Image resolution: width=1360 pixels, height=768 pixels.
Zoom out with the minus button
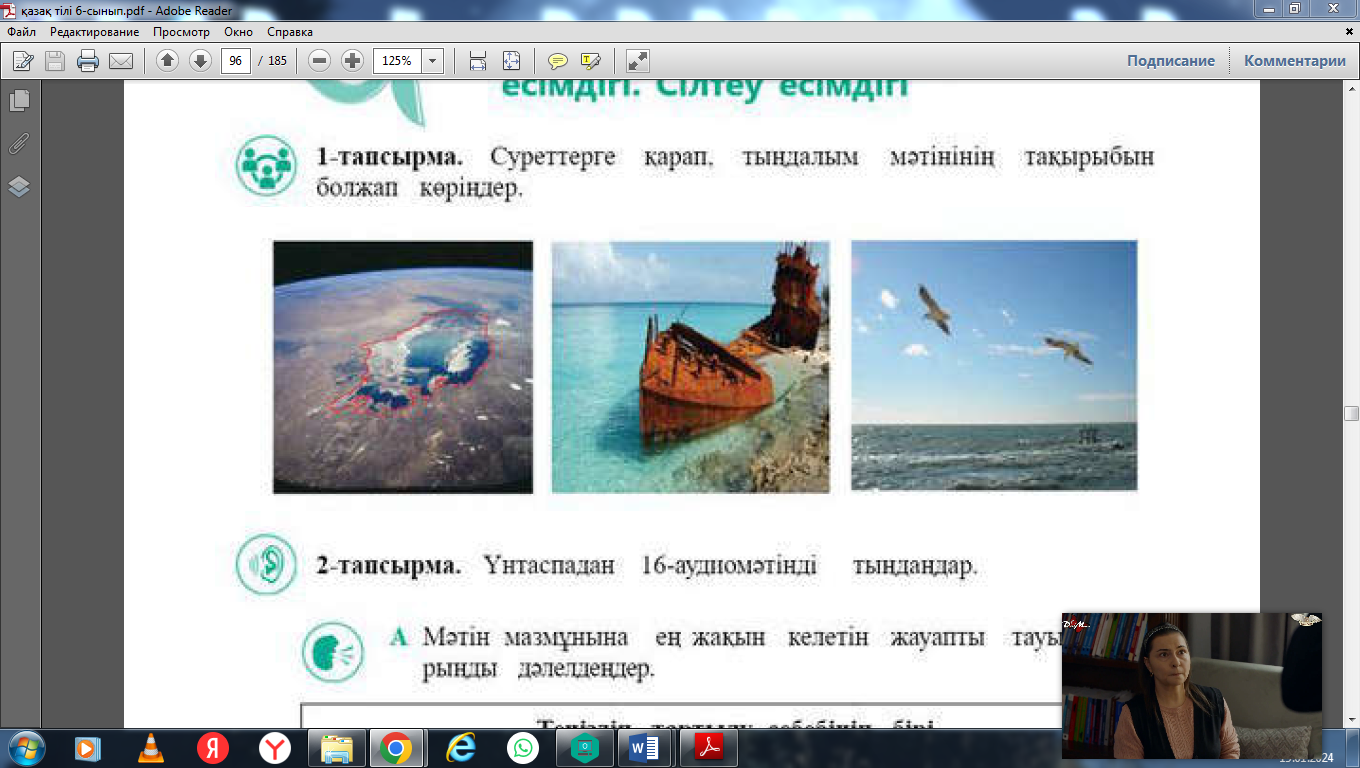click(320, 61)
